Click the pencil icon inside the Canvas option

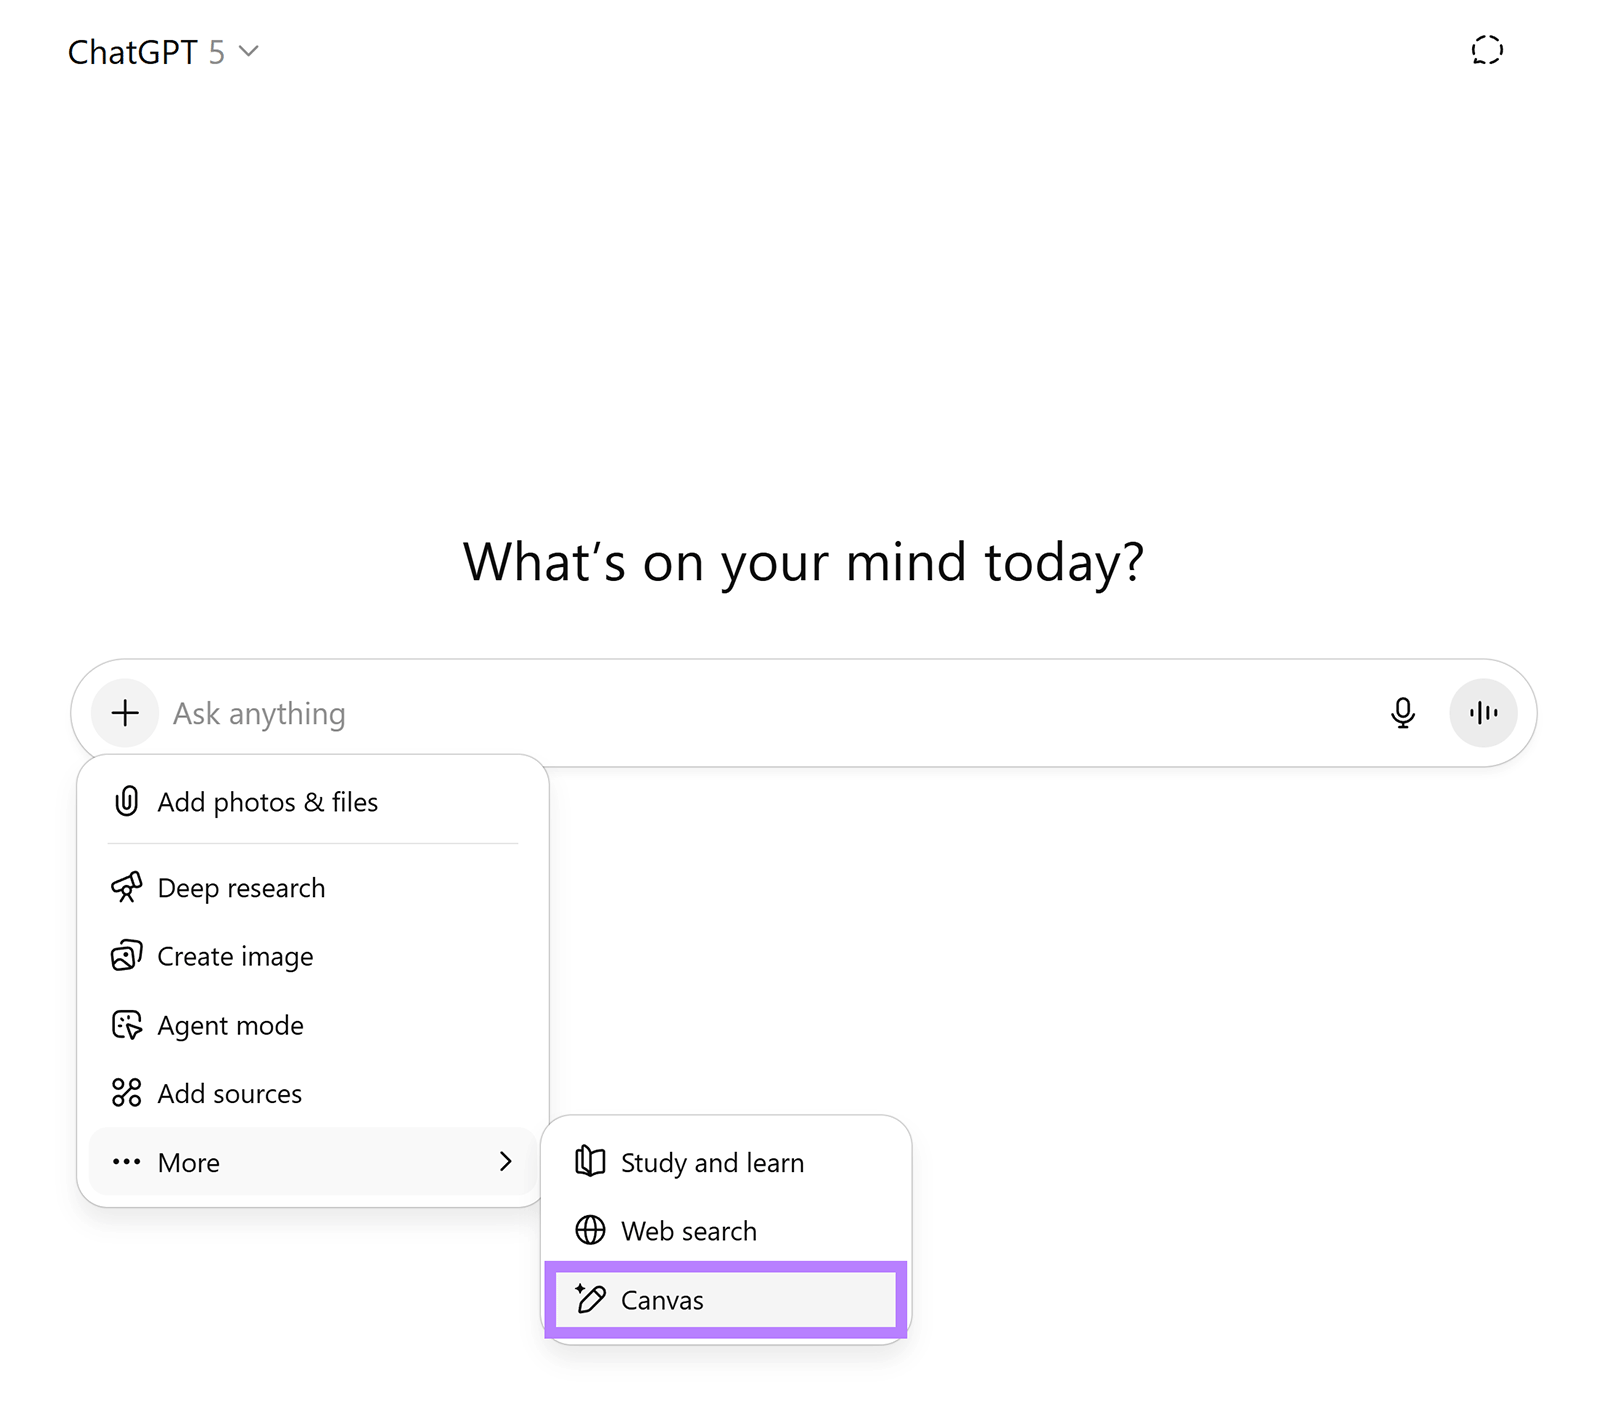click(589, 1300)
